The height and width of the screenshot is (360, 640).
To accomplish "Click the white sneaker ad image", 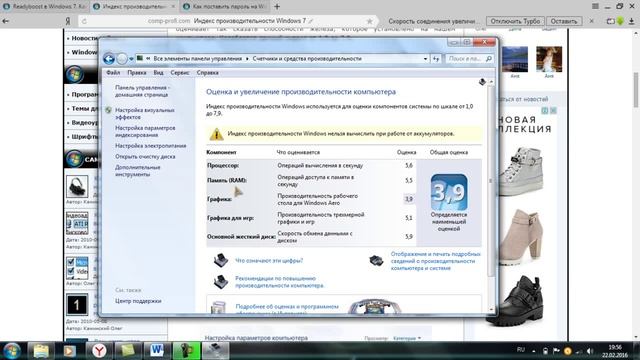I will pyautogui.click(x=522, y=171).
